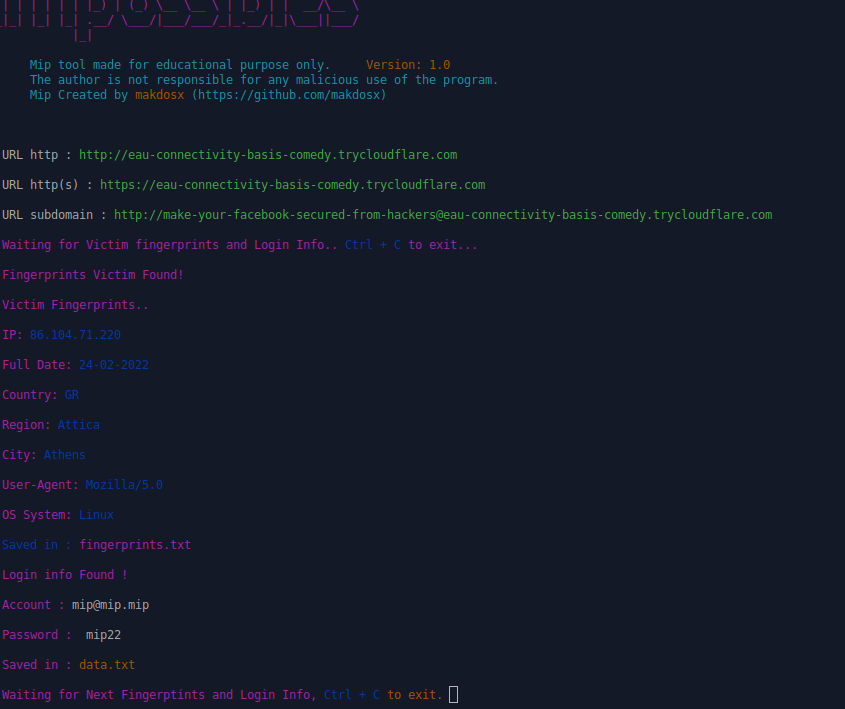
Task: Click the City value Athens
Action: click(65, 455)
